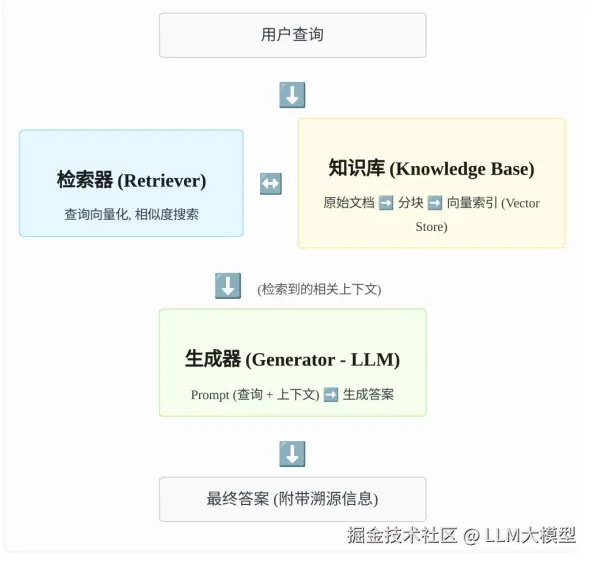The width and height of the screenshot is (592, 561).
Task: Click the down arrow above 最终答案 box
Action: 292,454
